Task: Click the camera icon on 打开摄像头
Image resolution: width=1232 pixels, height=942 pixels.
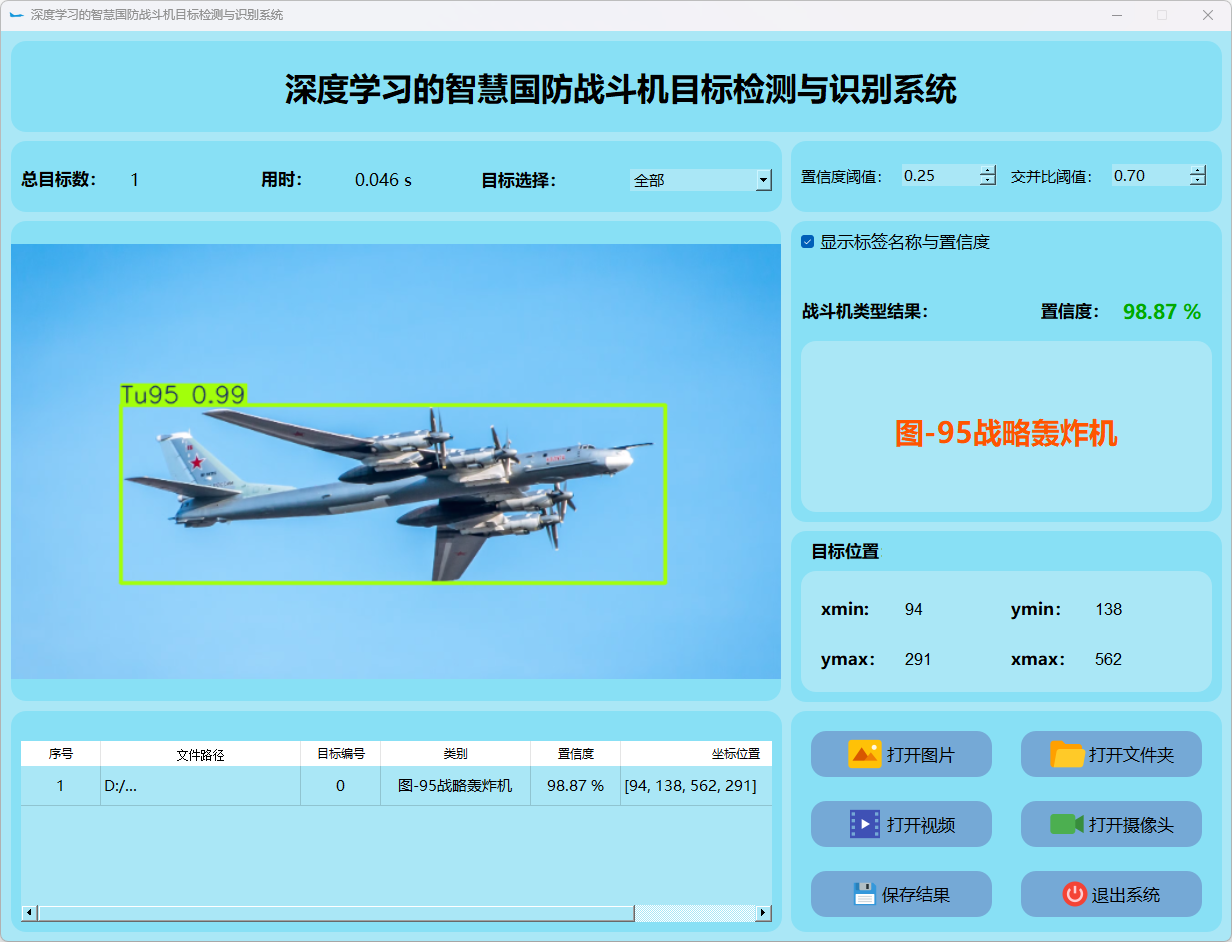Action: pyautogui.click(x=1066, y=824)
